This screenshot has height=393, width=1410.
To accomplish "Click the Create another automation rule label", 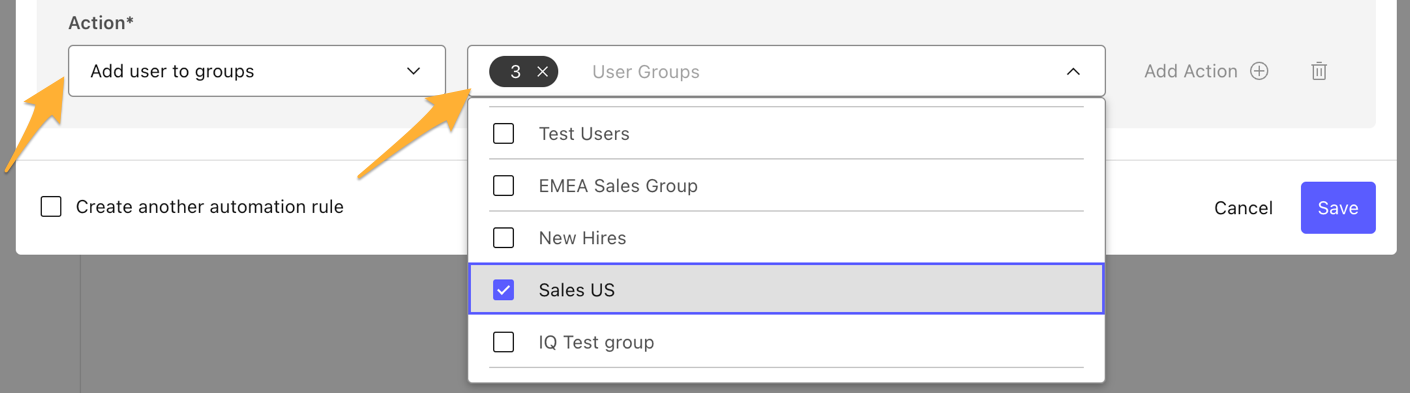I will tap(210, 207).
